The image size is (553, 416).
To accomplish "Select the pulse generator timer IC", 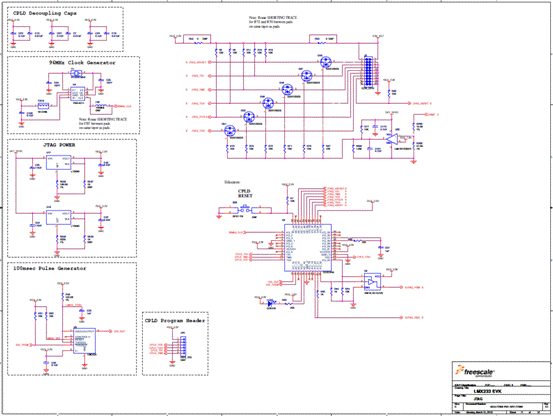I will click(x=84, y=341).
